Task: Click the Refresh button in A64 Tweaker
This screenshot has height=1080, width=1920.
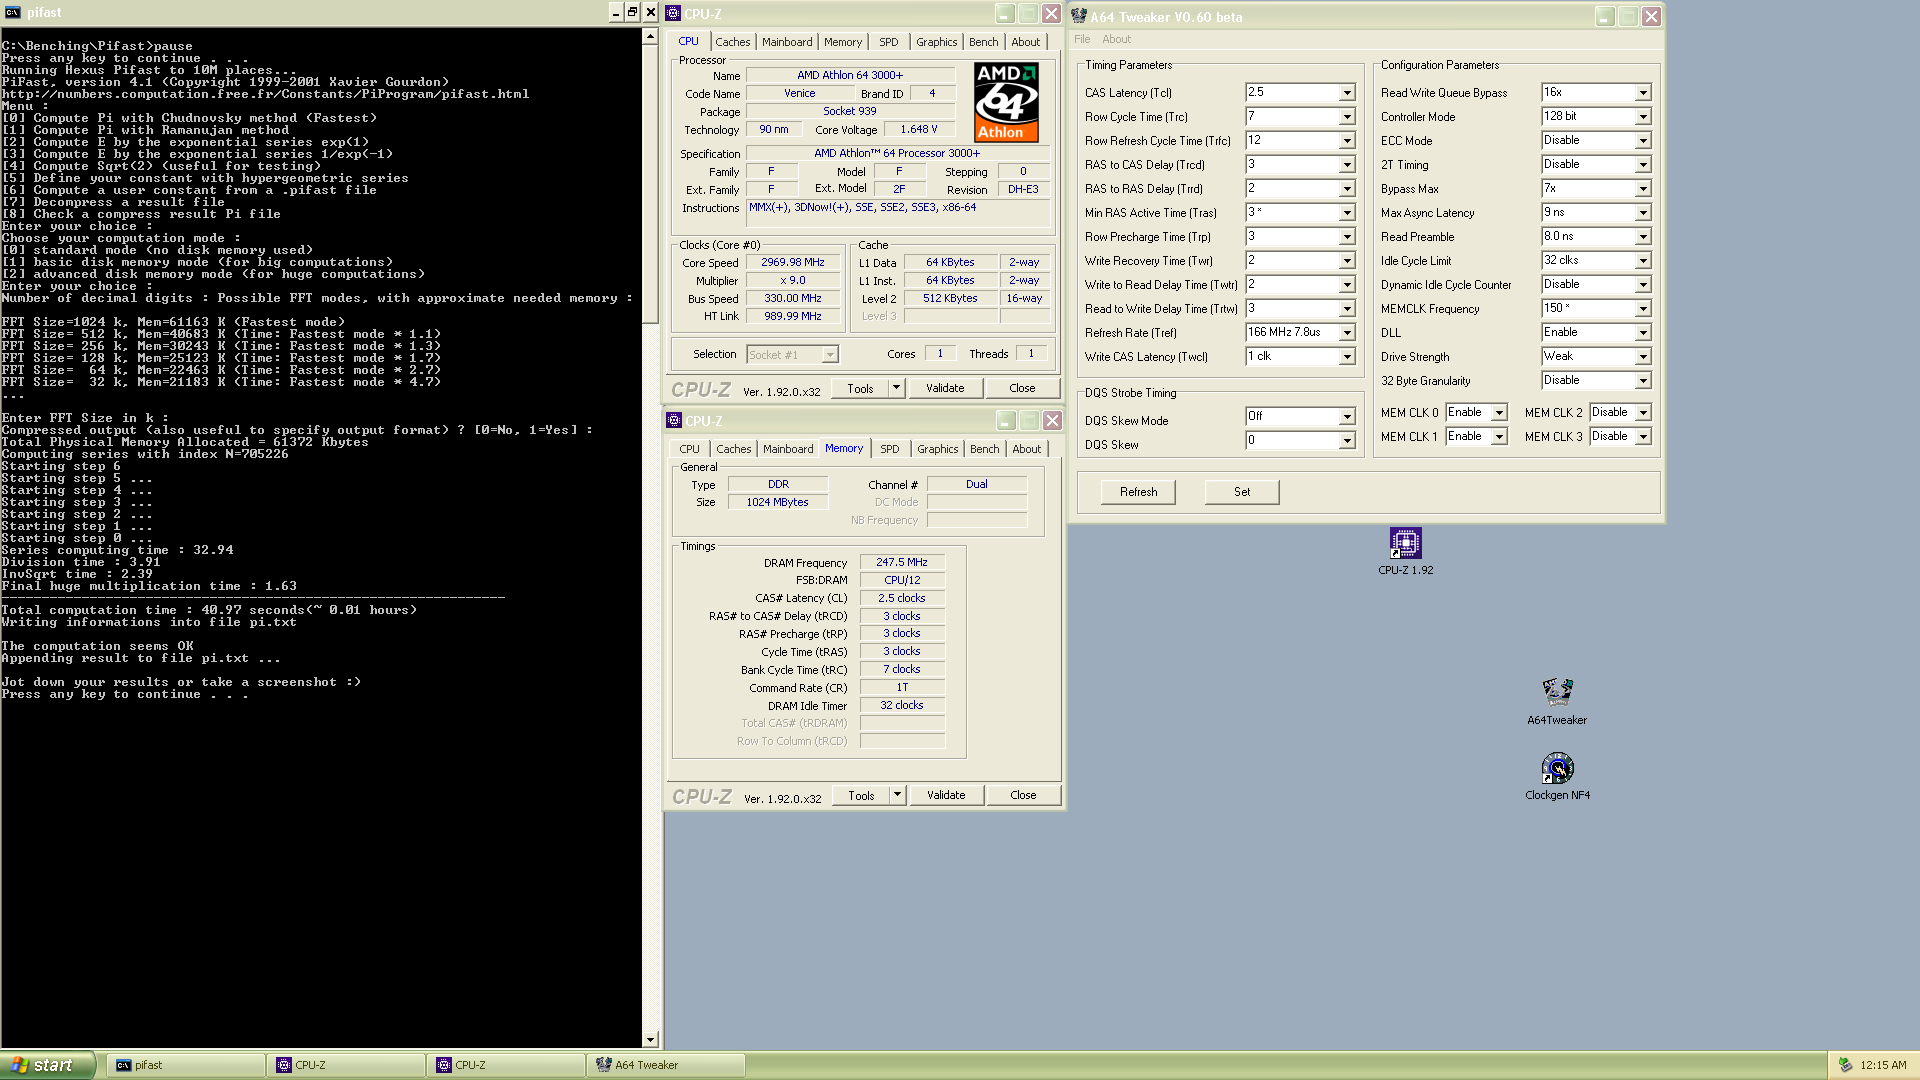Action: 1138,492
